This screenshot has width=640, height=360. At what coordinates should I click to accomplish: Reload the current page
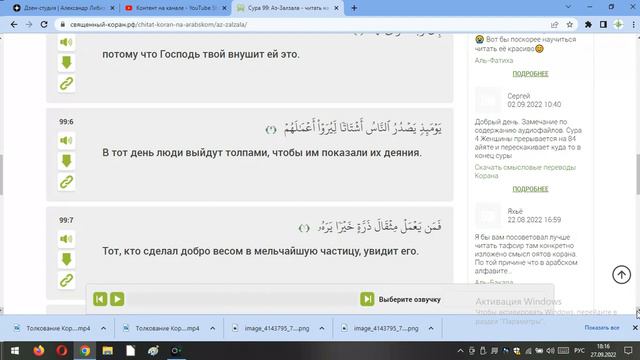(x=44, y=24)
